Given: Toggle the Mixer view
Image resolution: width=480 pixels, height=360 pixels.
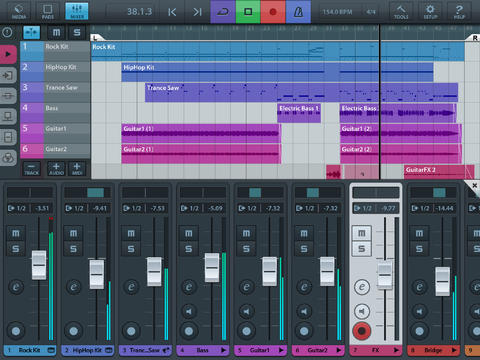Looking at the screenshot, I should (x=77, y=12).
